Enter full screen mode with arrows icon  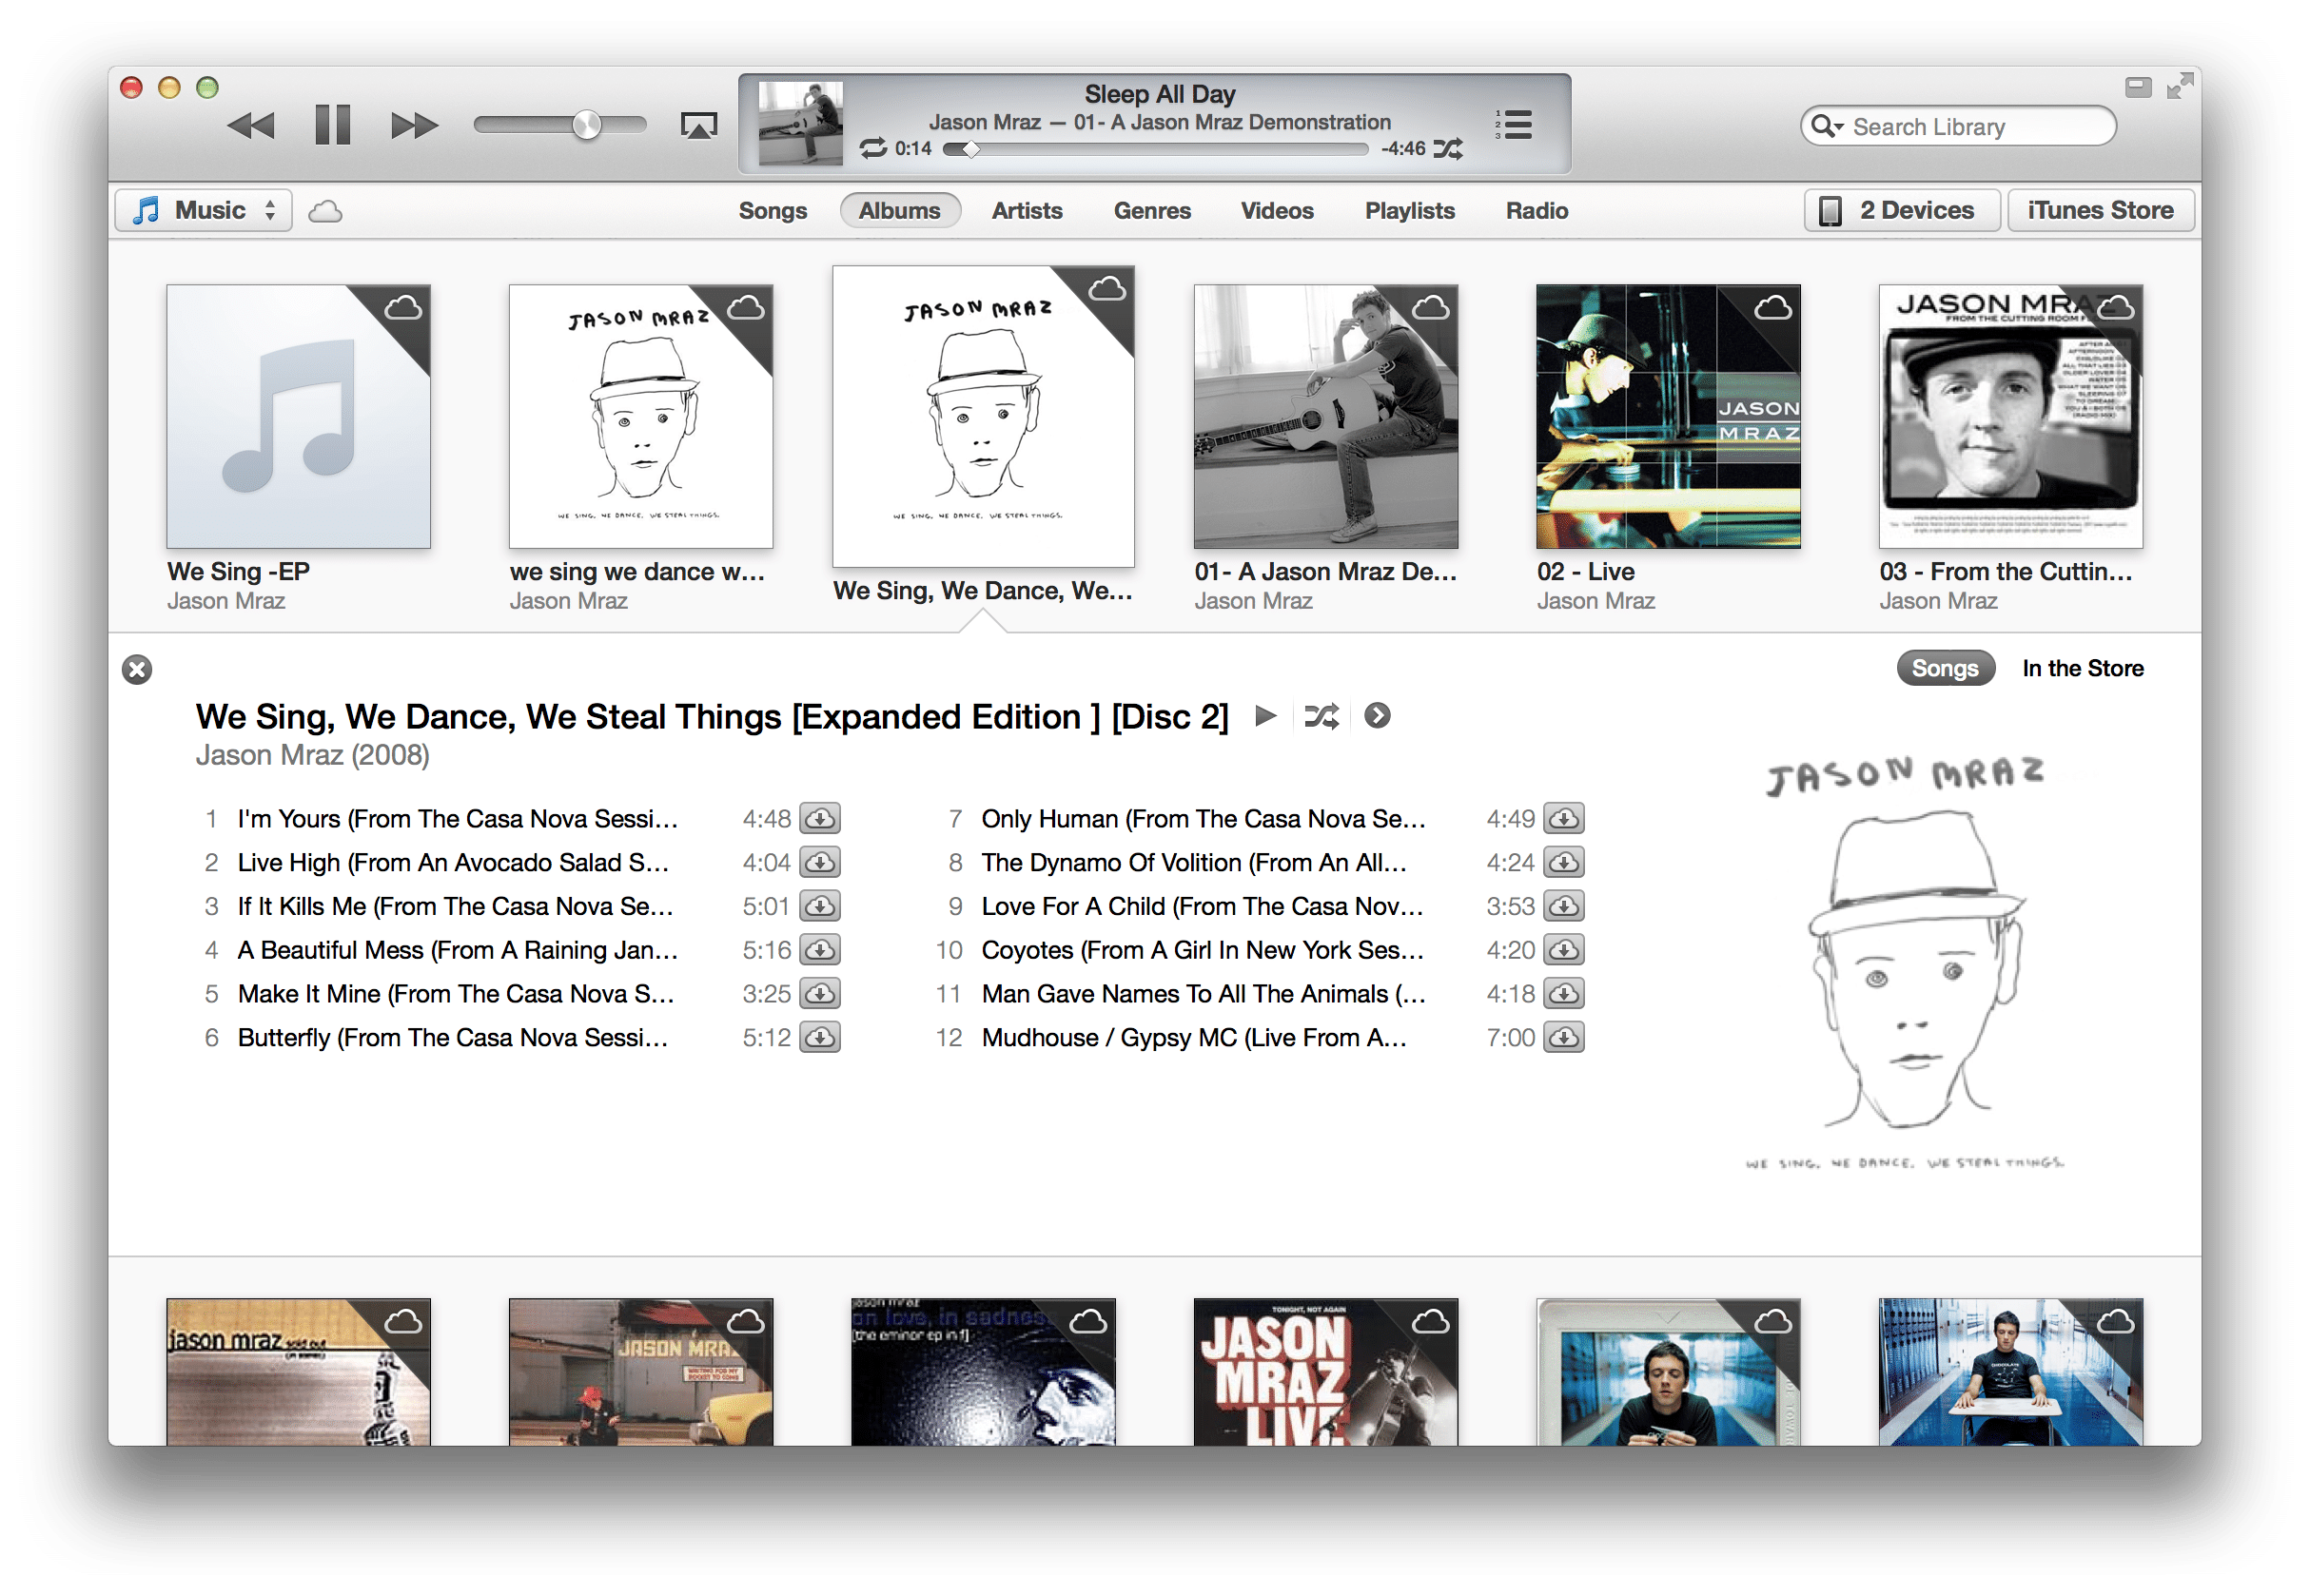click(2179, 87)
